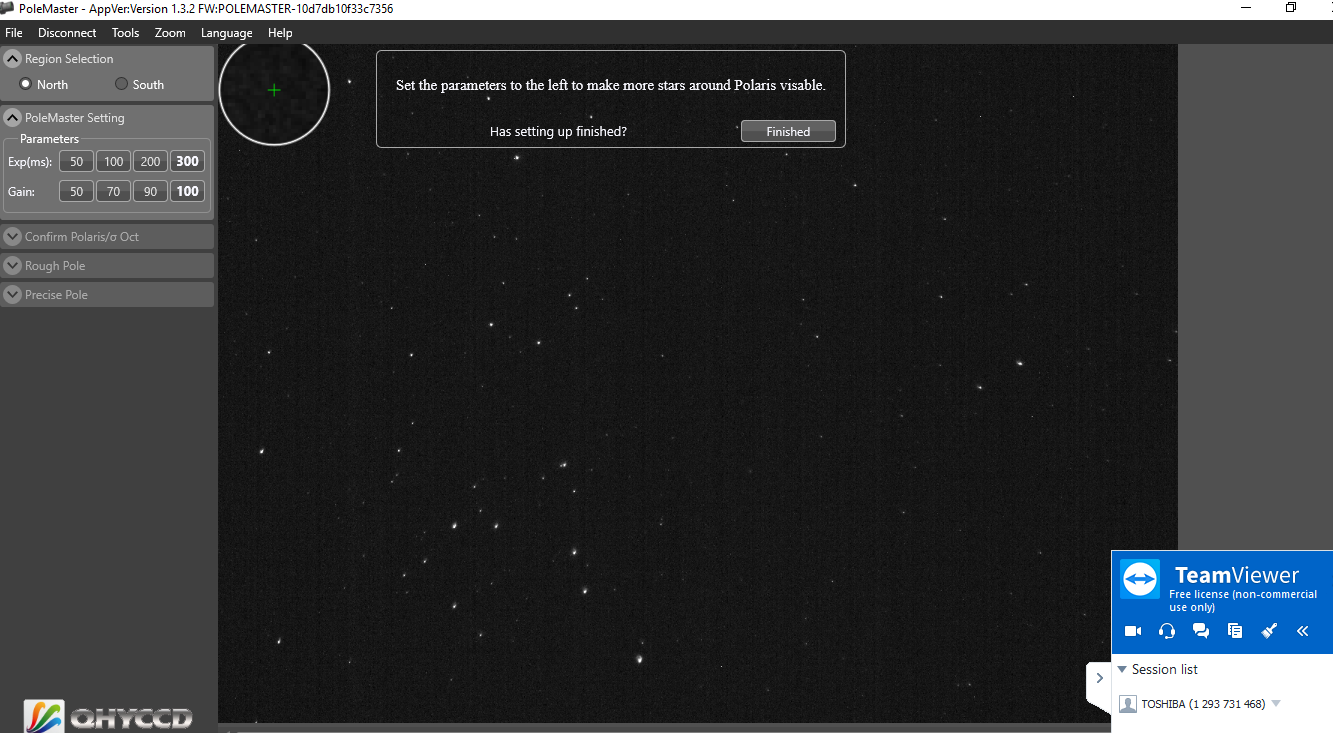Click the TeamViewer headset audio icon
This screenshot has width=1333, height=733.
(1167, 631)
